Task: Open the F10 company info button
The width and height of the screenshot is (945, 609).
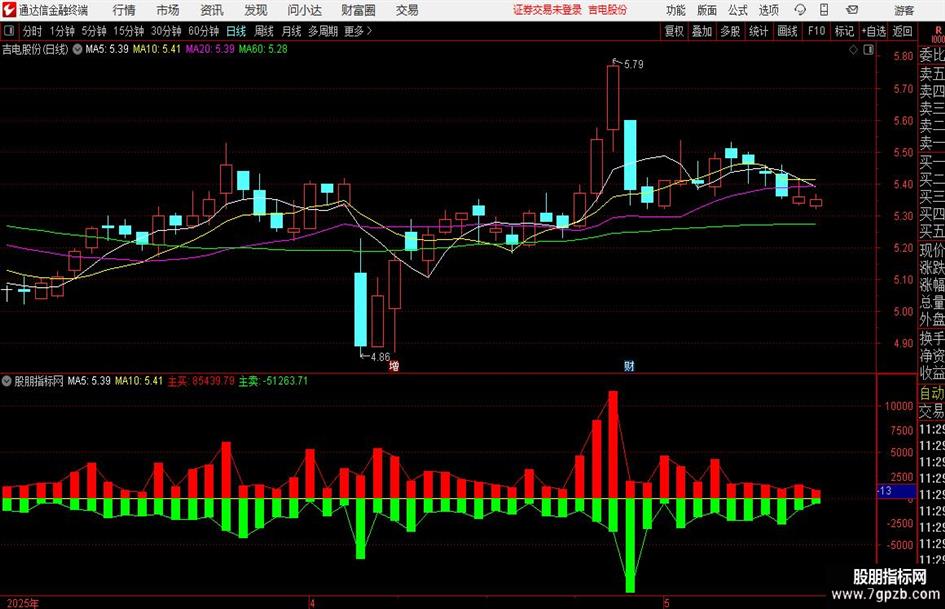Action: (817, 31)
